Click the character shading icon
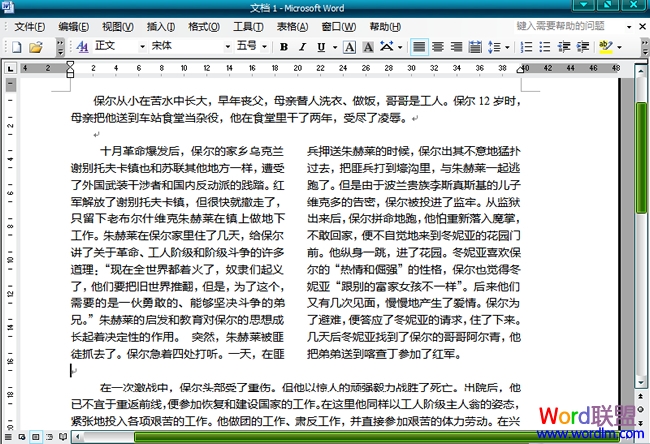Screen dimensions: 650x444 click(368, 47)
